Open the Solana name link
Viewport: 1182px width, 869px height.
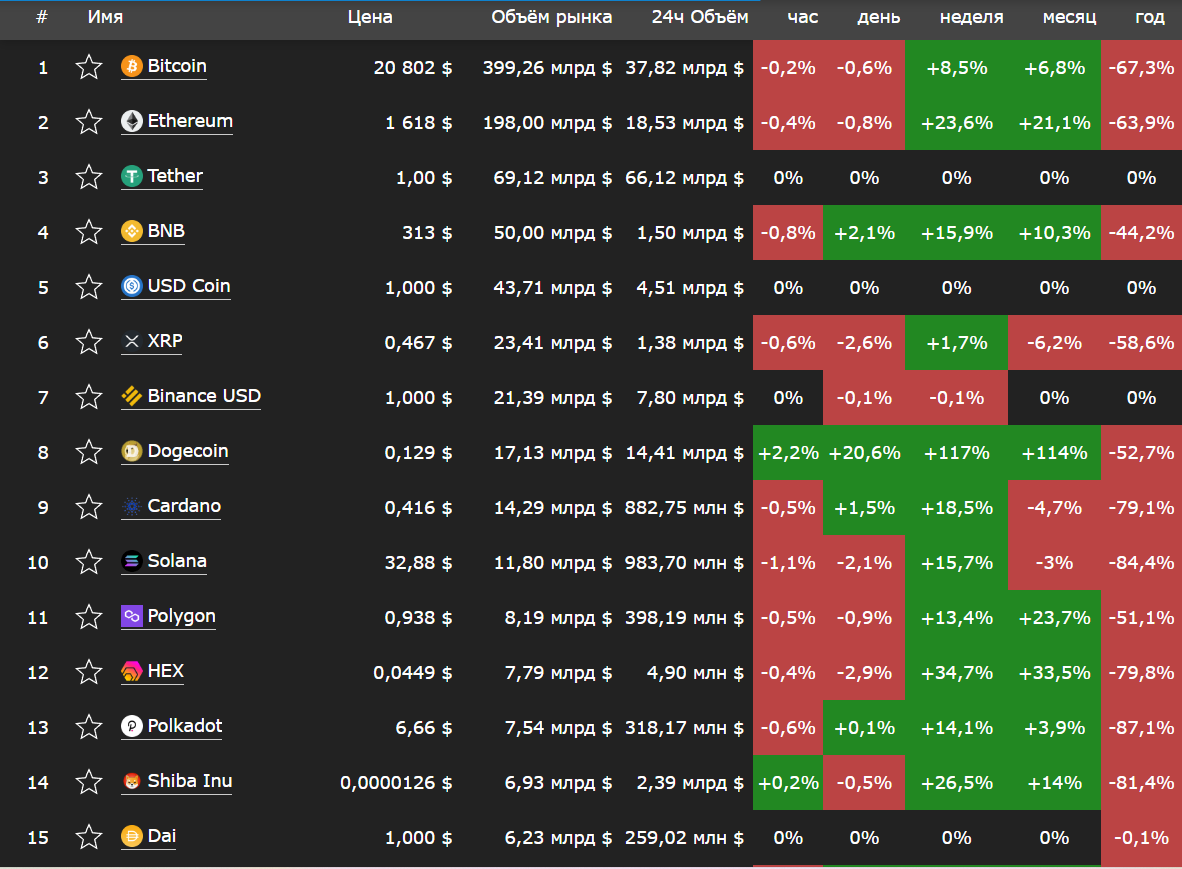click(x=177, y=561)
